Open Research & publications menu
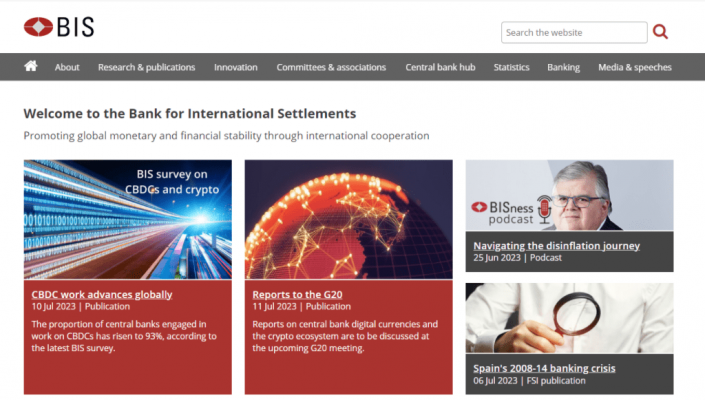 [x=146, y=67]
